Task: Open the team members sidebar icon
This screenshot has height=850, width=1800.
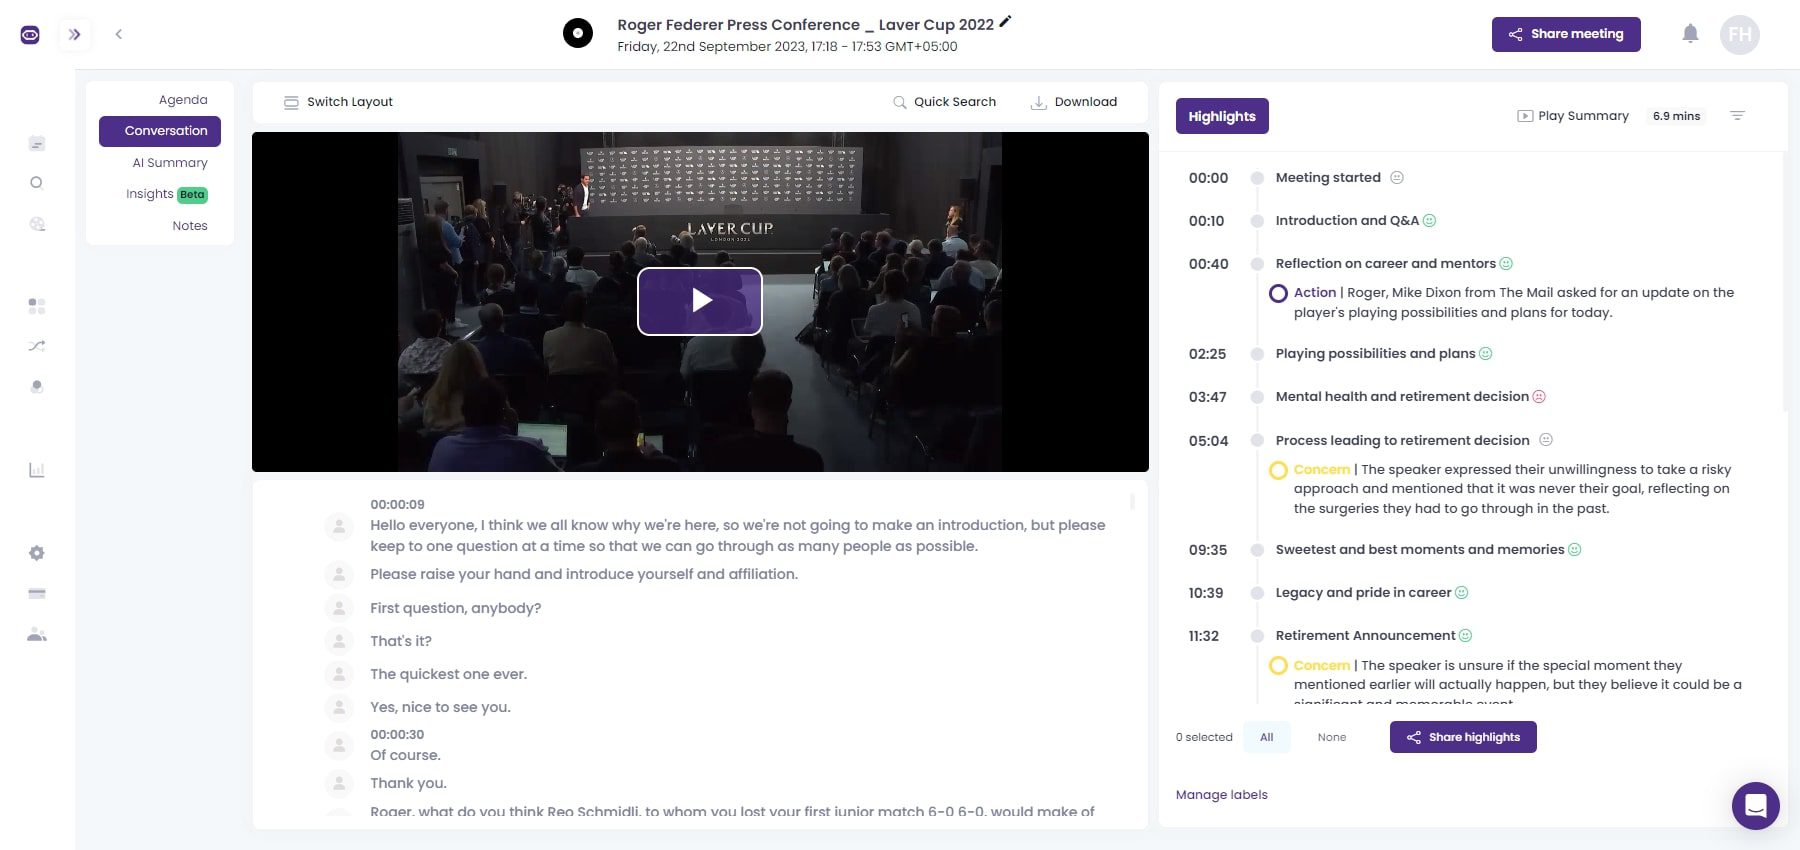Action: 37,634
